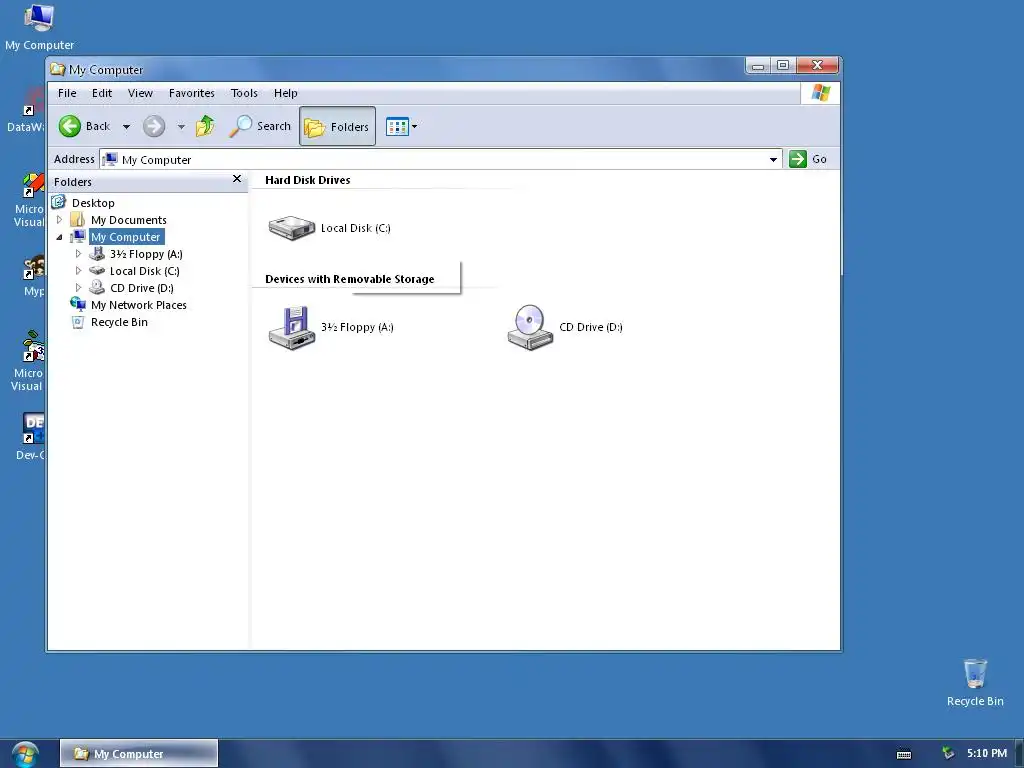
Task: Select the DataW desktop shortcut
Action: pos(26,112)
